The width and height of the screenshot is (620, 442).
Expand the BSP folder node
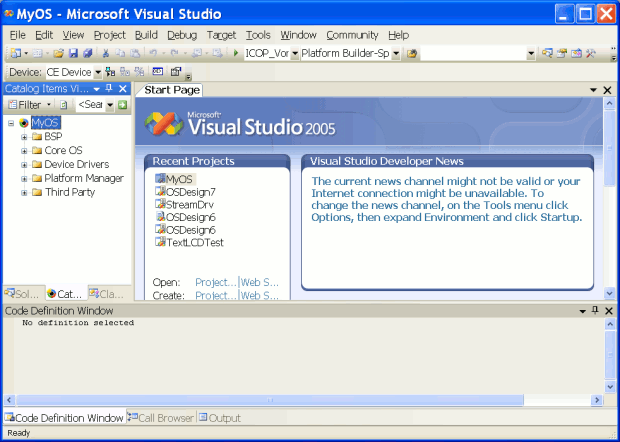tap(24, 137)
